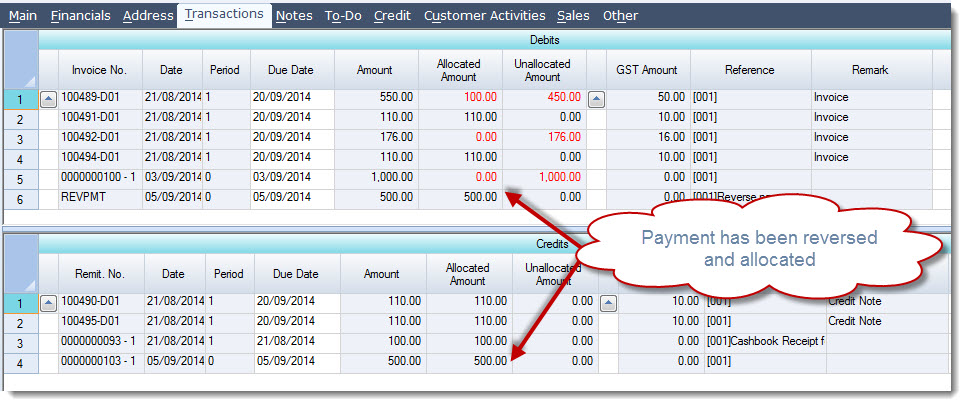Click date 03/09/2014 in Debits Date column

(x=172, y=177)
